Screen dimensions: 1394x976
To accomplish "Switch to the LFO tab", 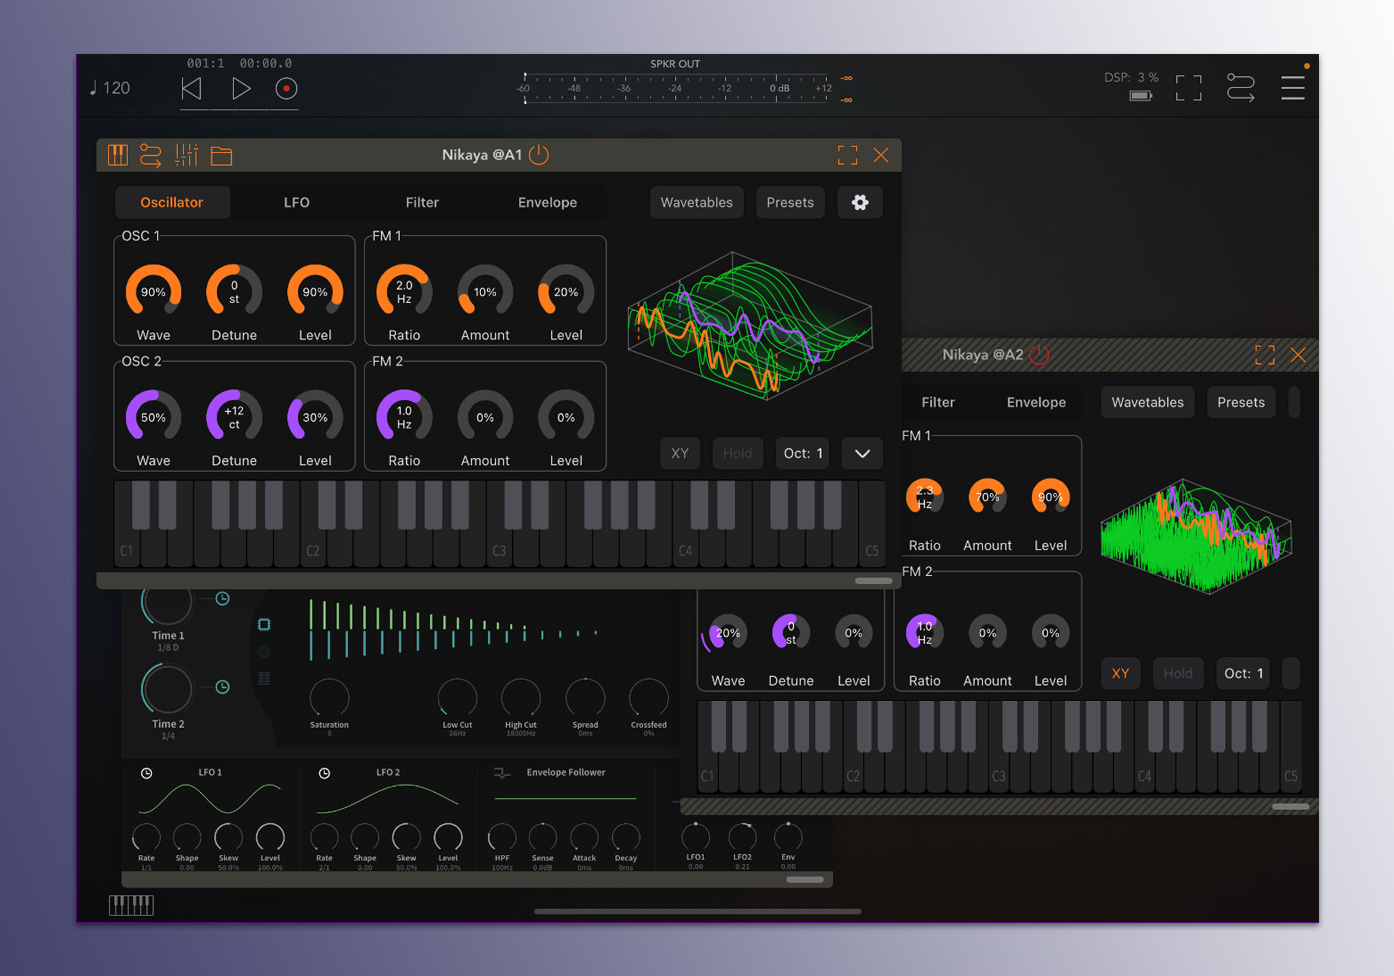I will click(x=297, y=203).
